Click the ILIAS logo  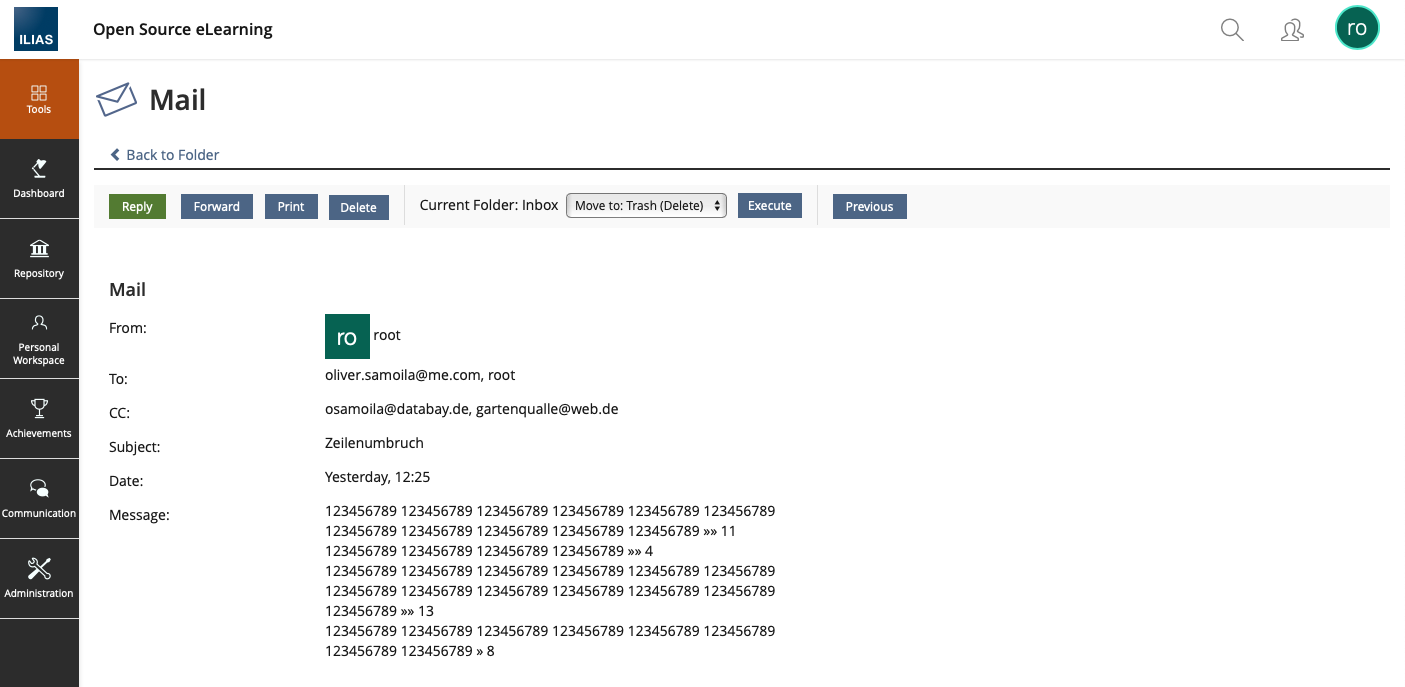(x=35, y=29)
